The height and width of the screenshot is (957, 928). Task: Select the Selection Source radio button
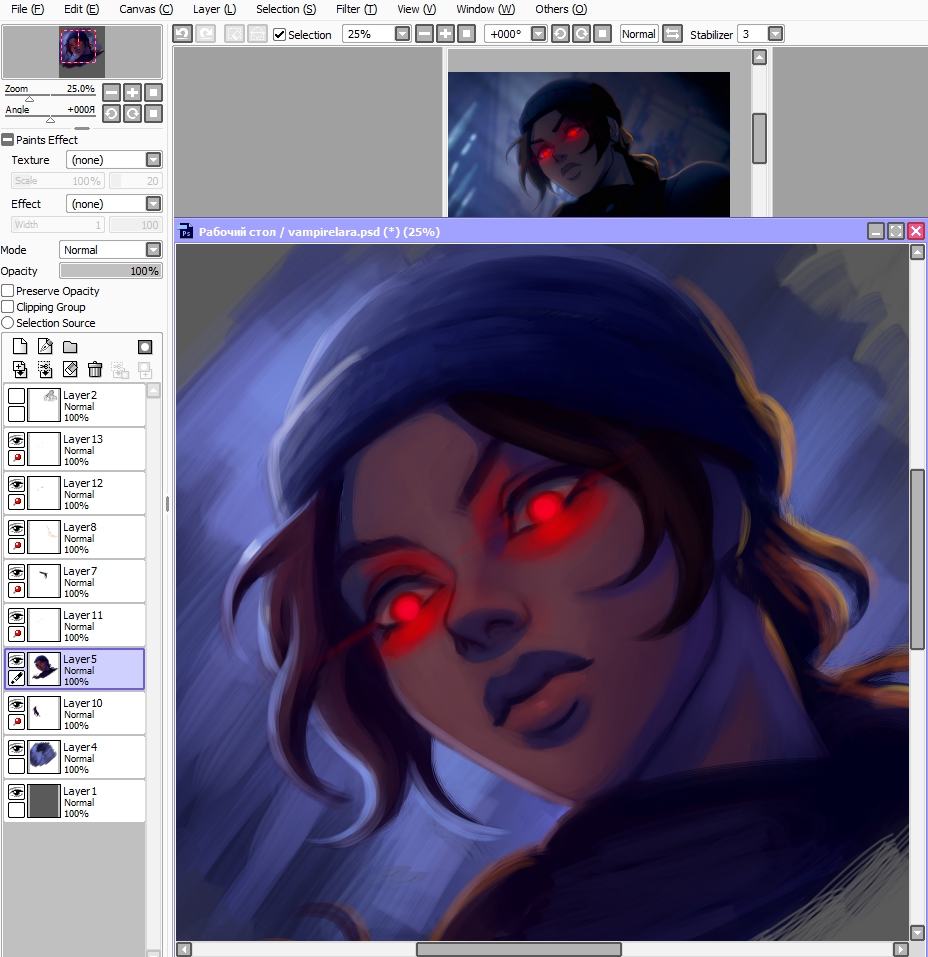click(8, 322)
